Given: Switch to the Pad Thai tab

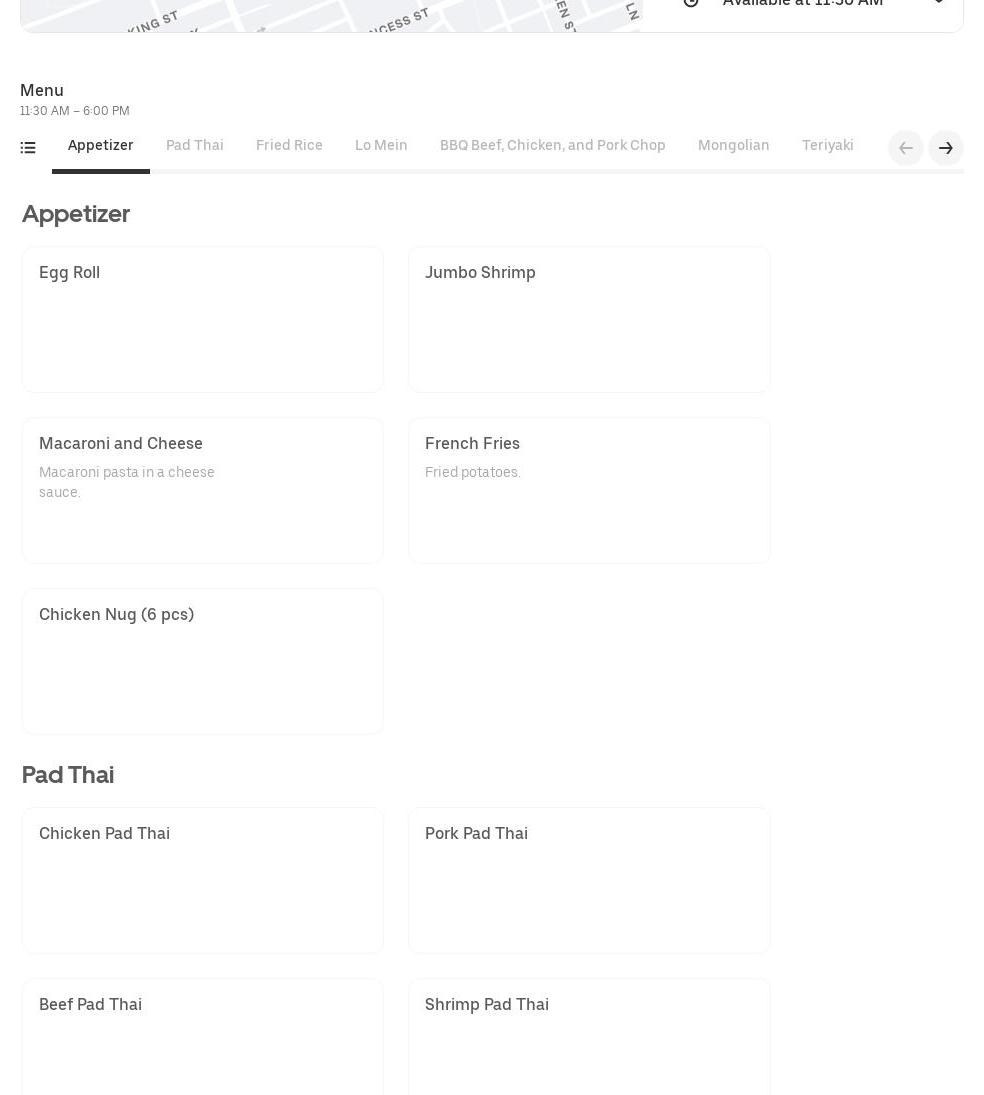Looking at the screenshot, I should point(195,145).
